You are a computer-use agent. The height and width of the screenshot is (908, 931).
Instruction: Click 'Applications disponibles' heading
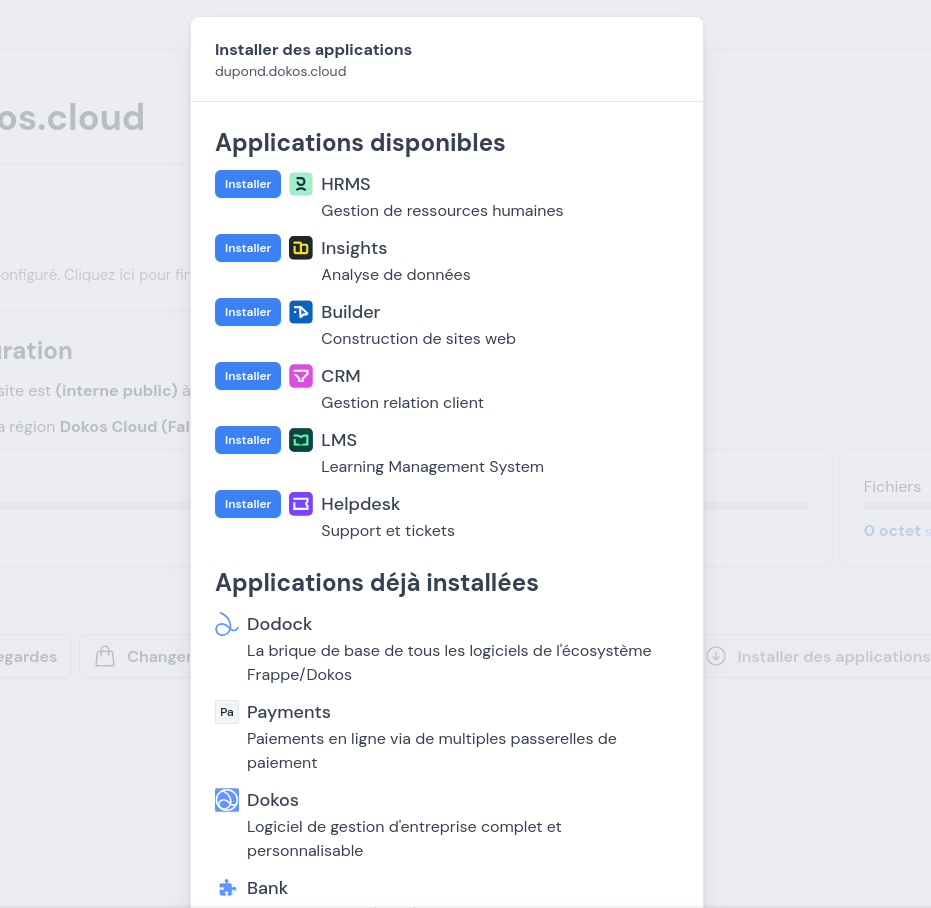coord(360,143)
